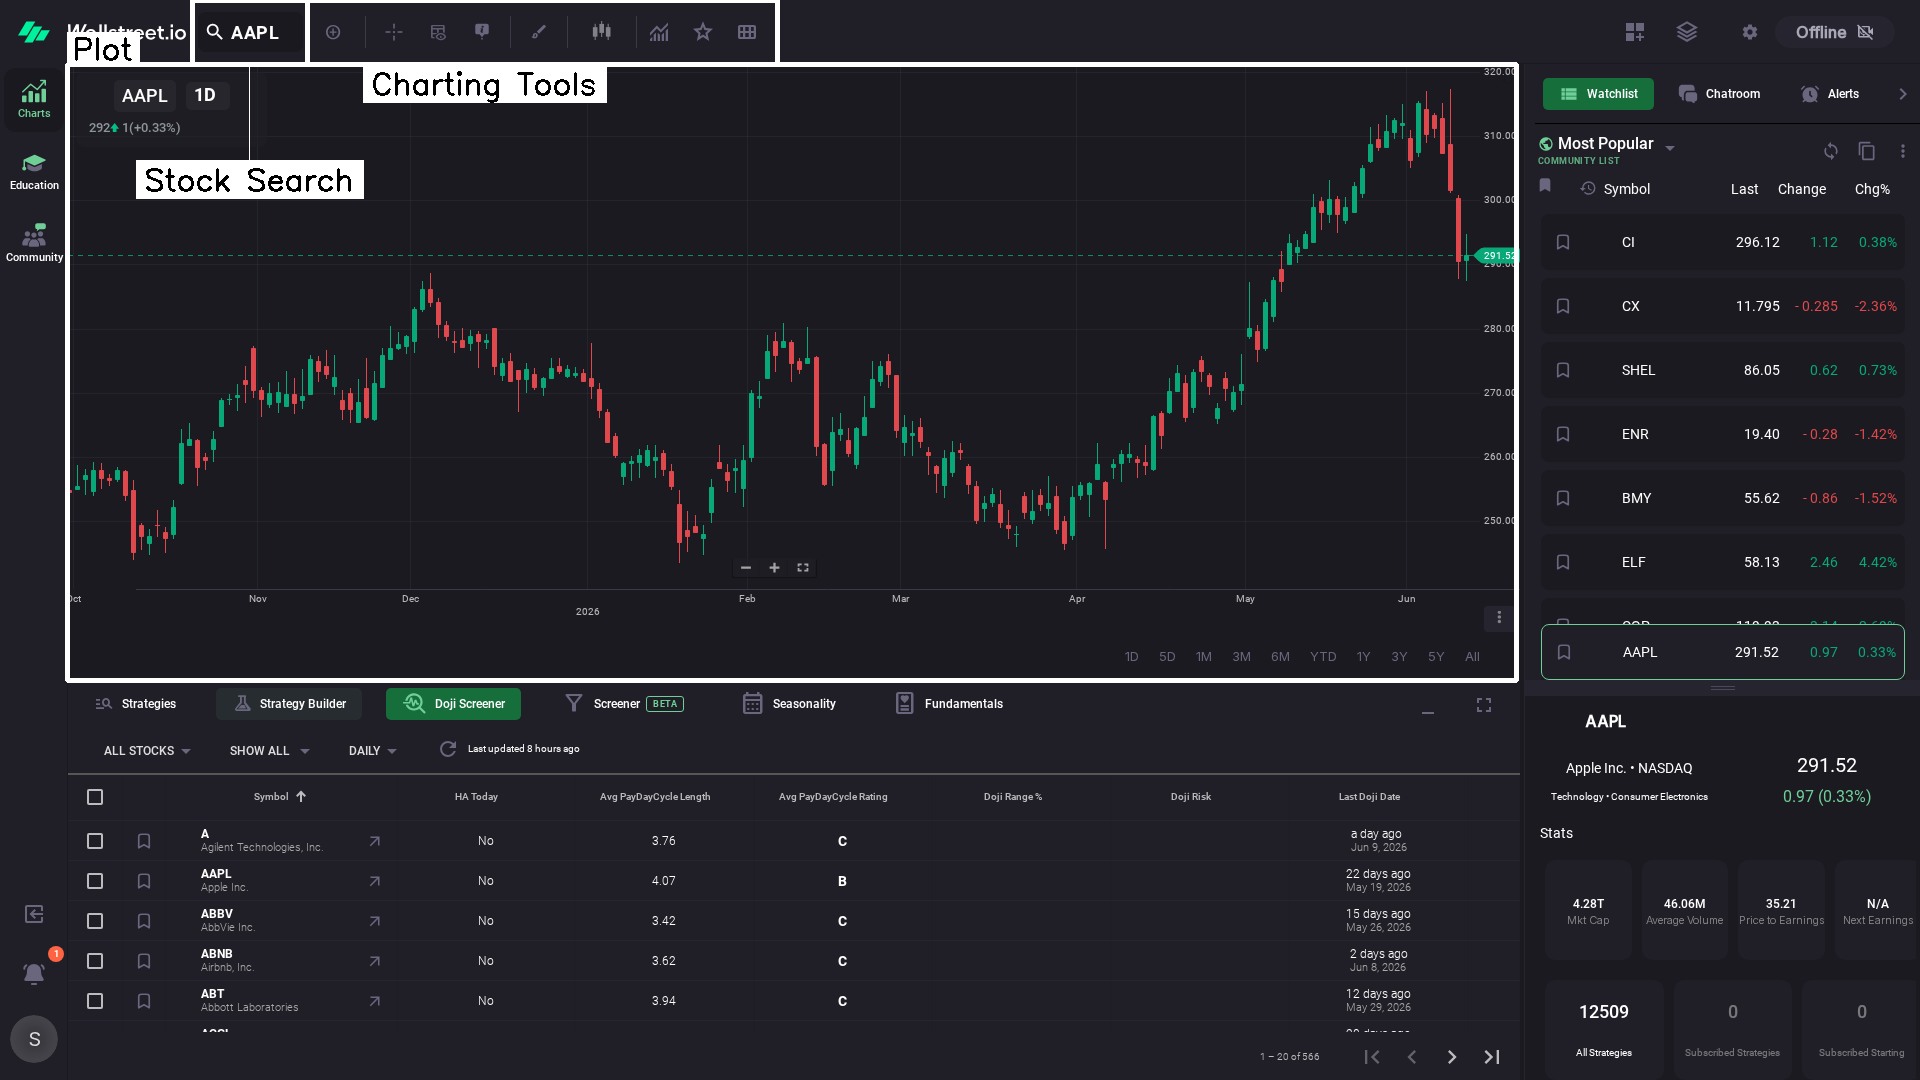Check the ABT row checkbox
The width and height of the screenshot is (1920, 1080).
click(x=95, y=1001)
